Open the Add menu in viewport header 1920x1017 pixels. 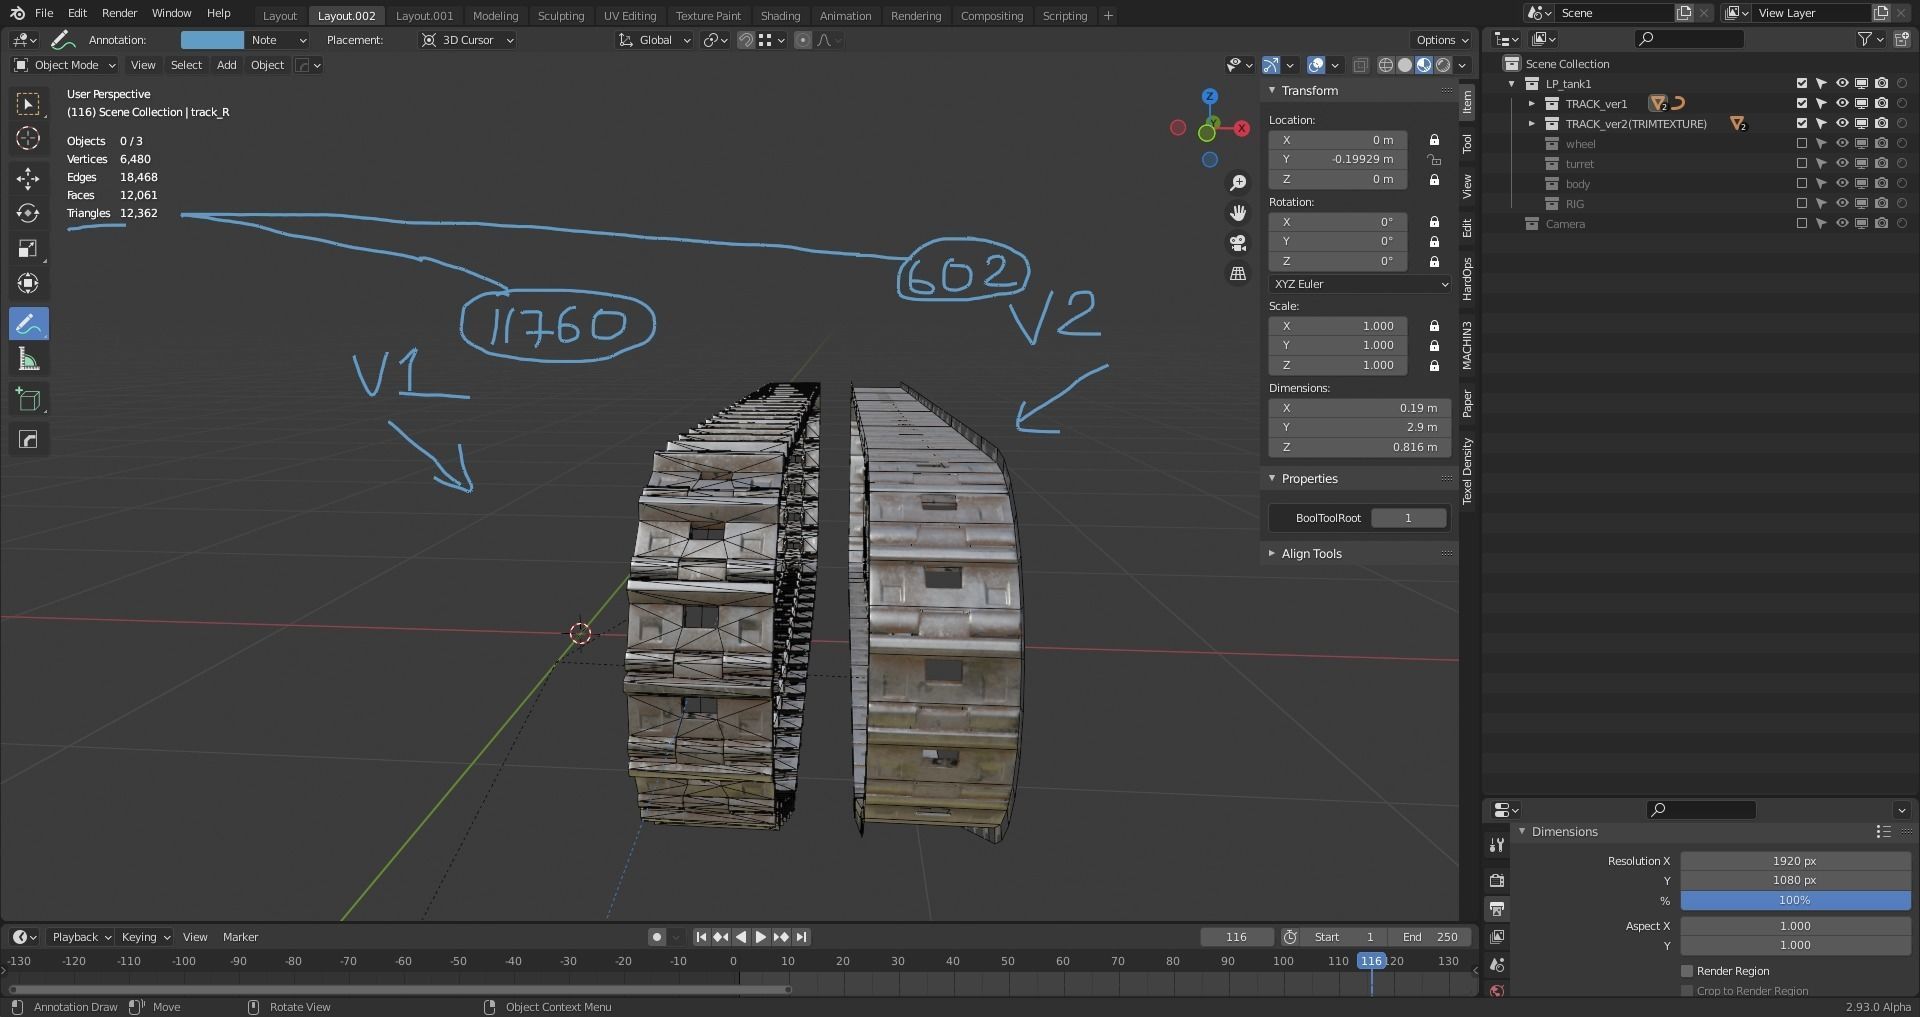coord(227,65)
